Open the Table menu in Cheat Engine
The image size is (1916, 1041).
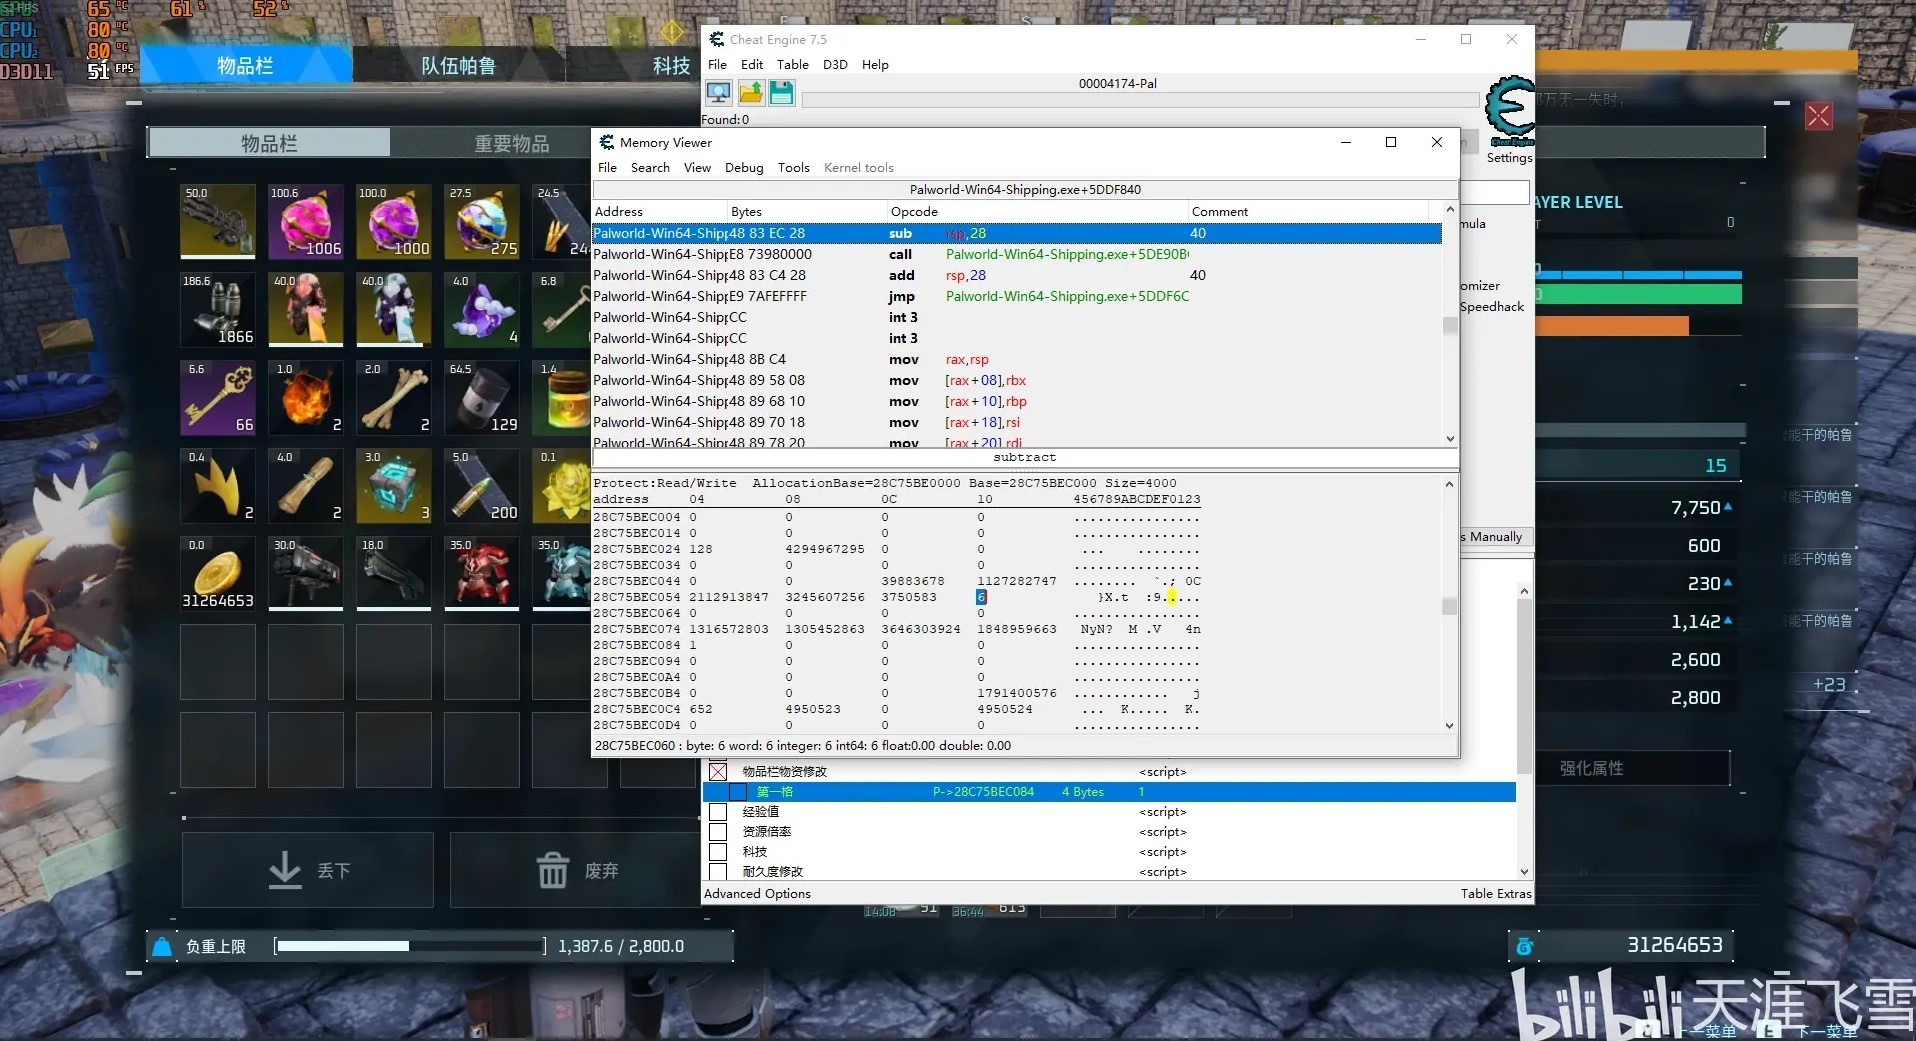[792, 65]
